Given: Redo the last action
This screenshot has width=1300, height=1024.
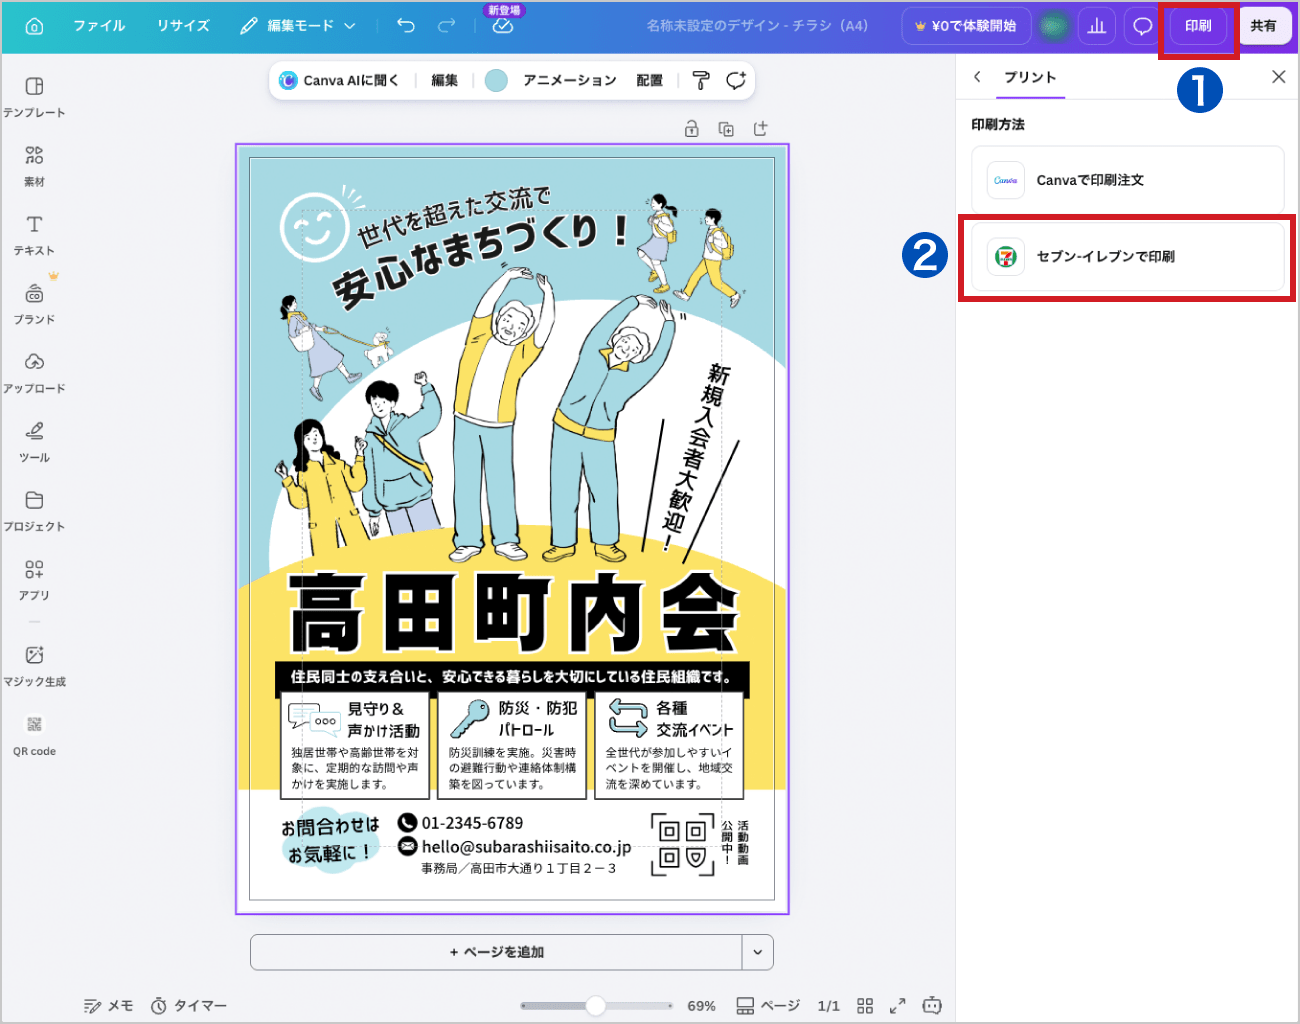Looking at the screenshot, I should click(447, 26).
